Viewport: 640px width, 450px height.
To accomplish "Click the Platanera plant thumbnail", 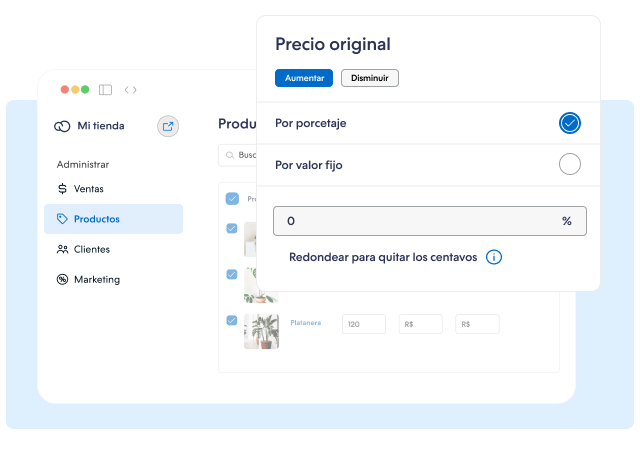I will [261, 331].
